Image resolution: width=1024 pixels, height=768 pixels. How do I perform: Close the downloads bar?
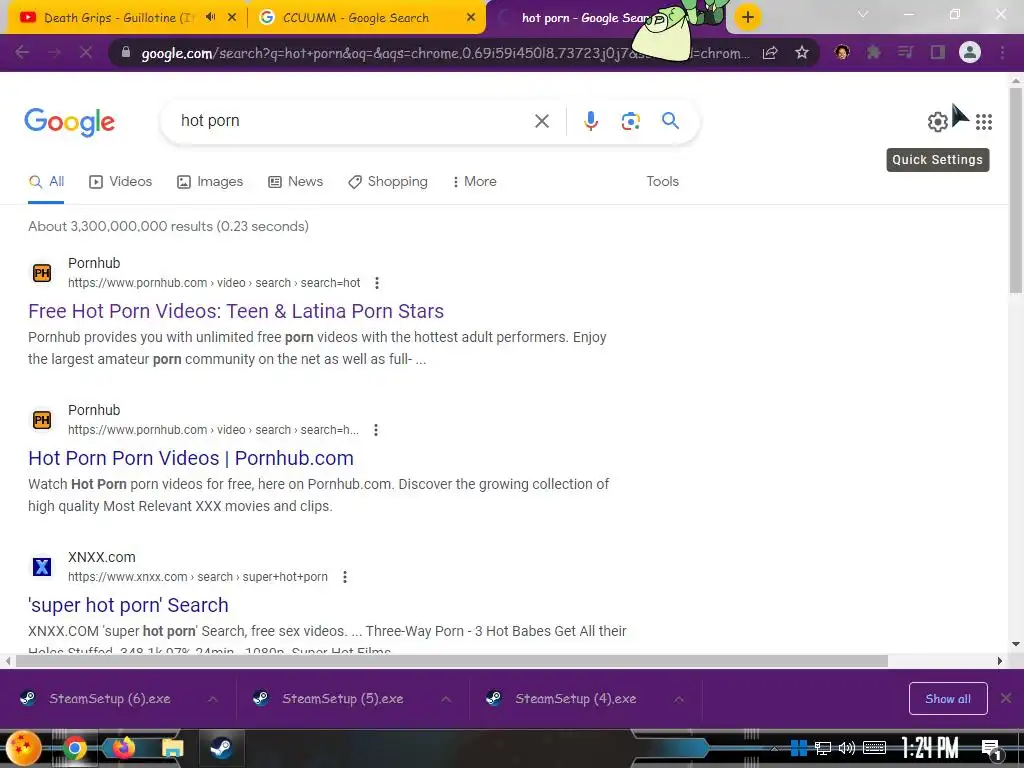click(x=1006, y=699)
